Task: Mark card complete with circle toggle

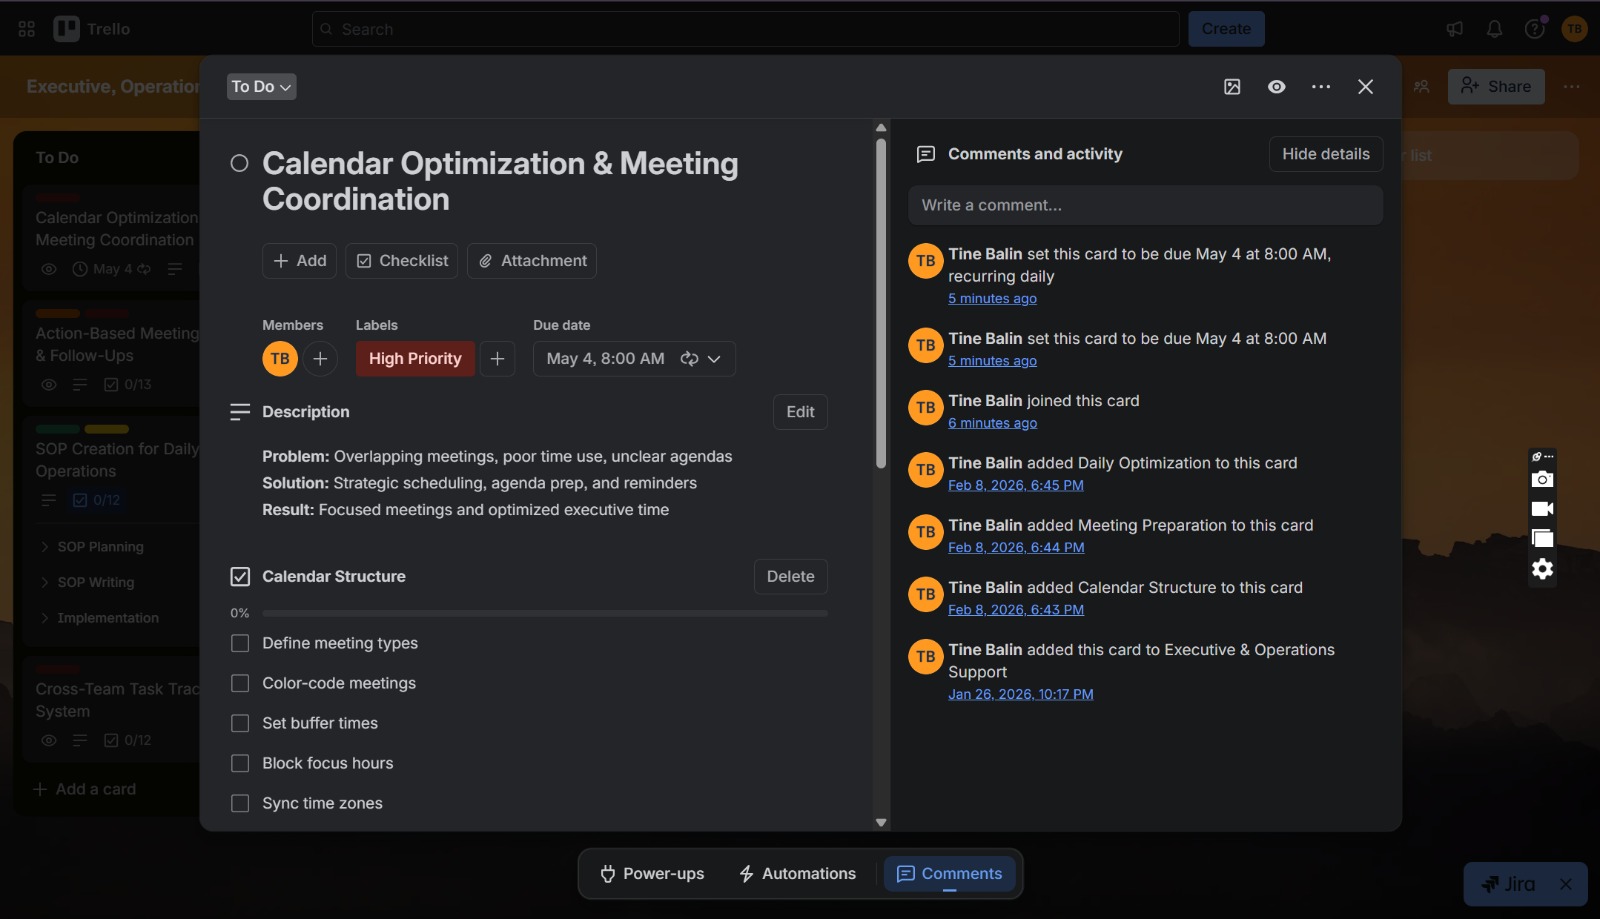Action: tap(239, 163)
